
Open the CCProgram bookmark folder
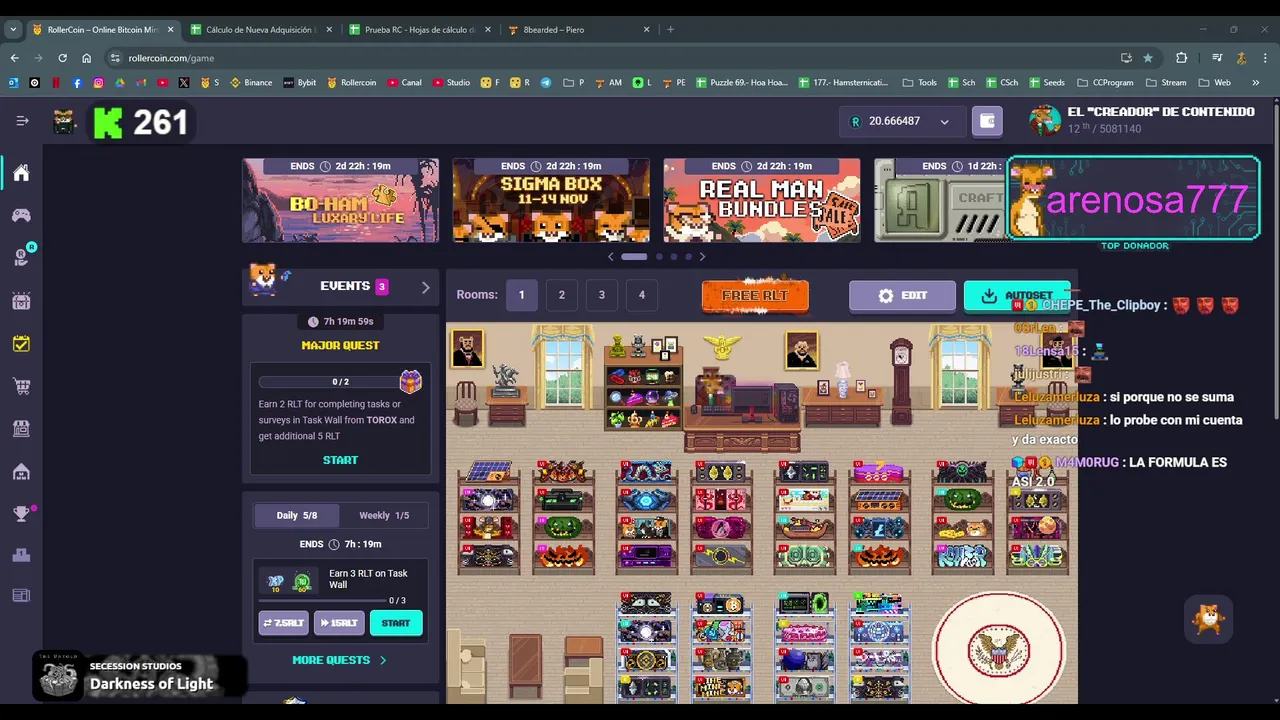[1105, 82]
